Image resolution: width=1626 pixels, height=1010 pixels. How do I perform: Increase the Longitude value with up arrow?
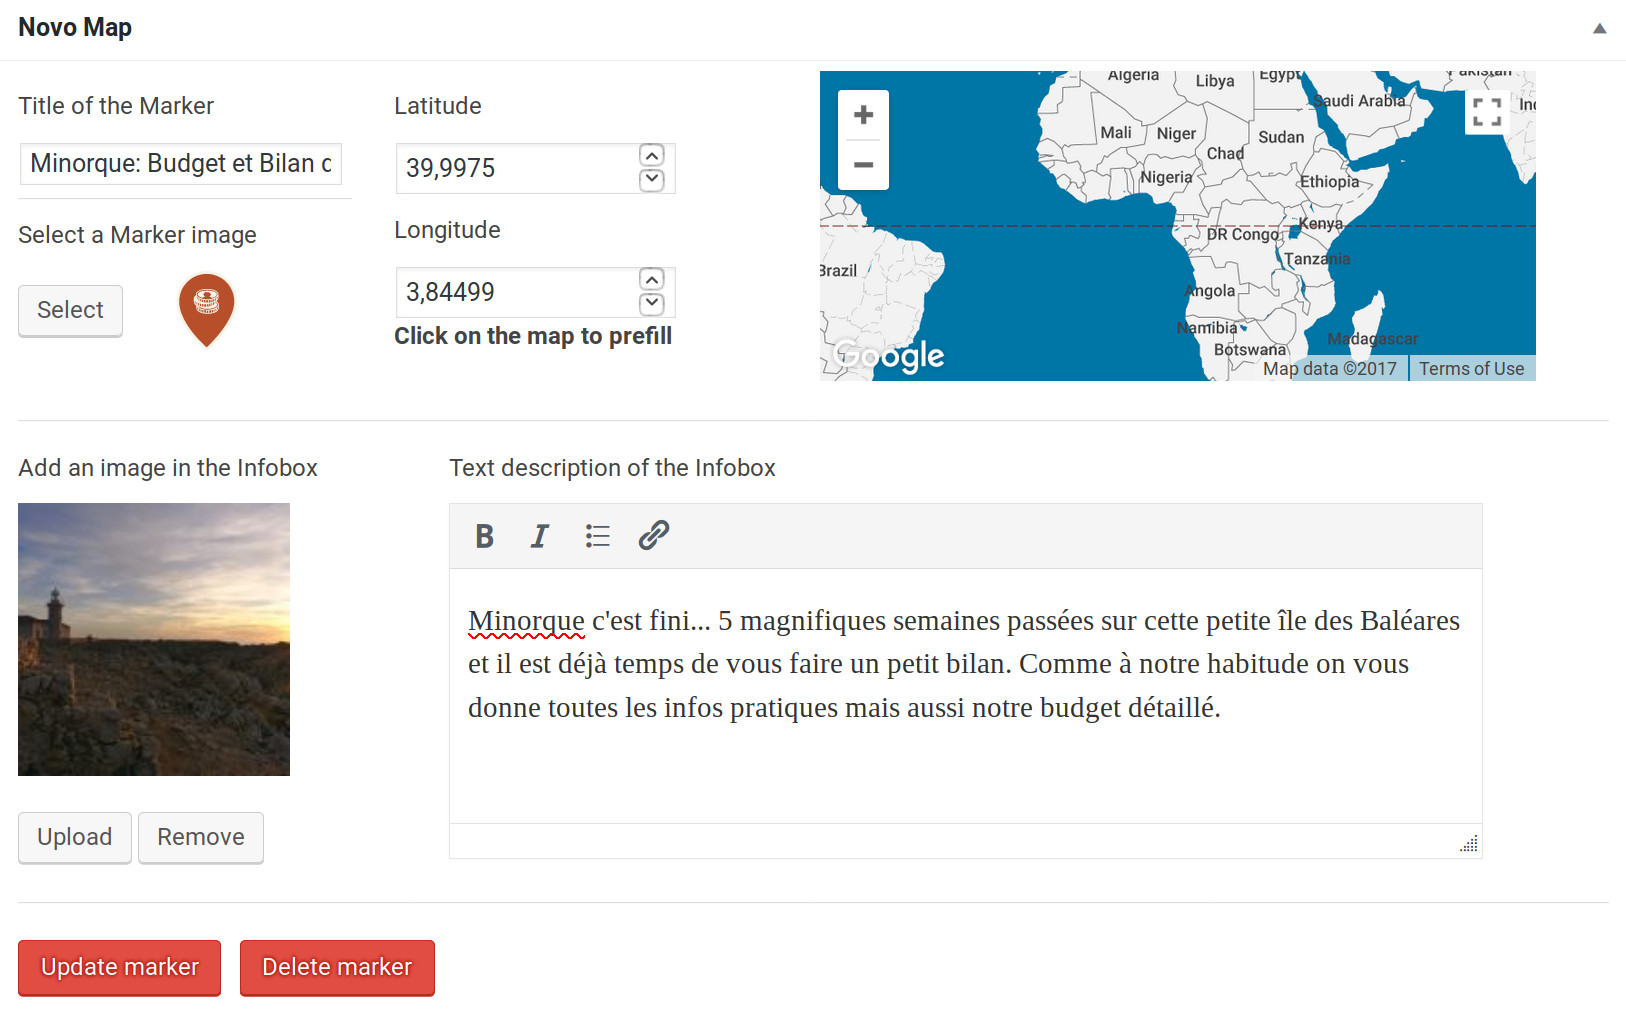(x=652, y=279)
